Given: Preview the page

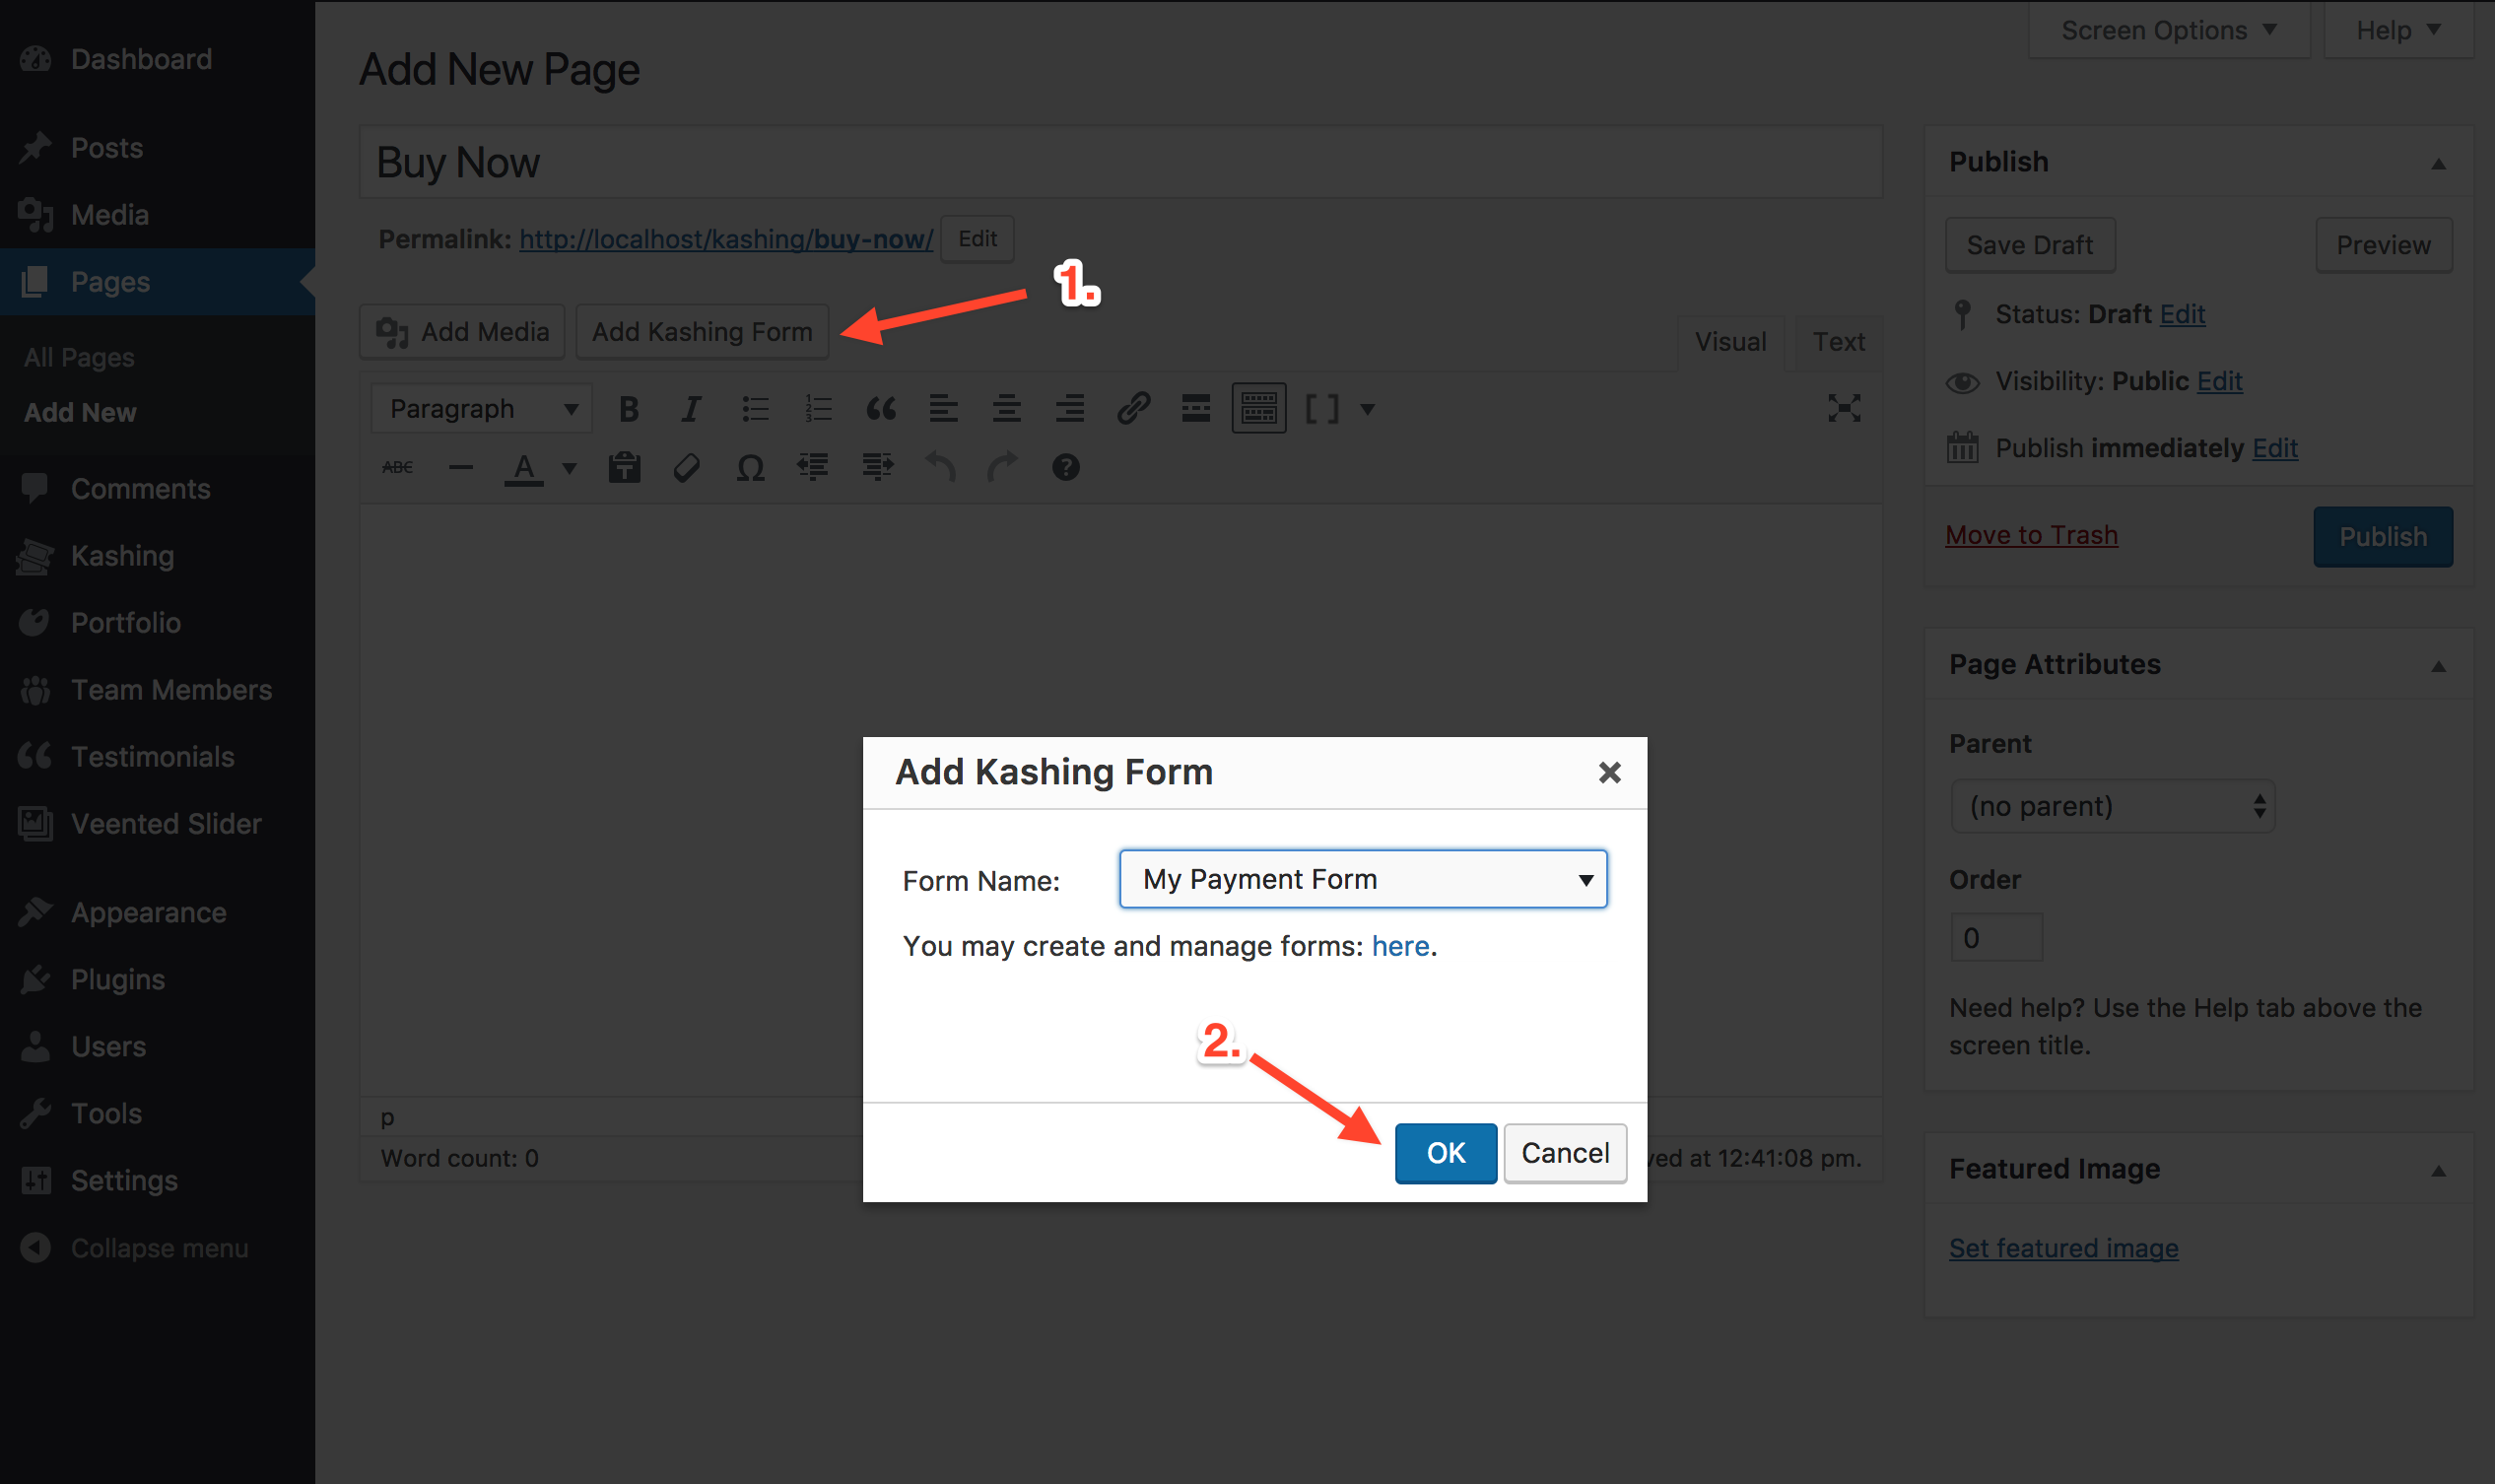Looking at the screenshot, I should click(2383, 245).
